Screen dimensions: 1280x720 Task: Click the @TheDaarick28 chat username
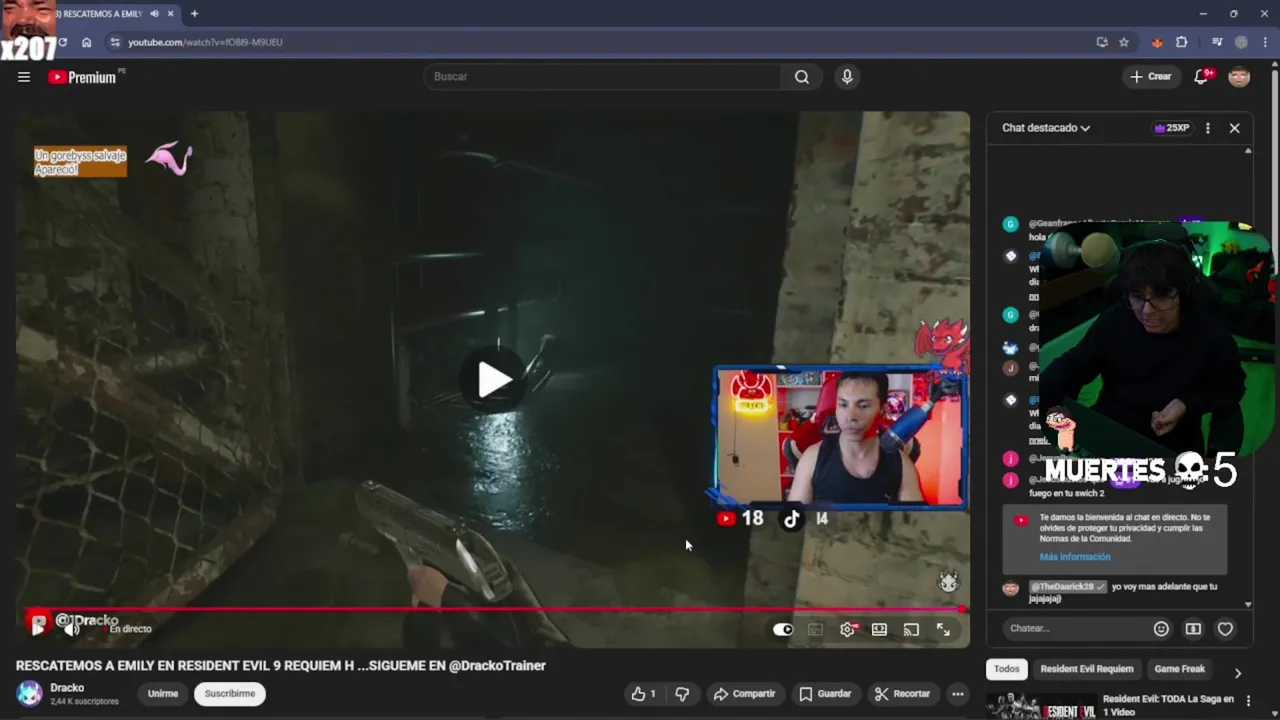[x=1067, y=587]
